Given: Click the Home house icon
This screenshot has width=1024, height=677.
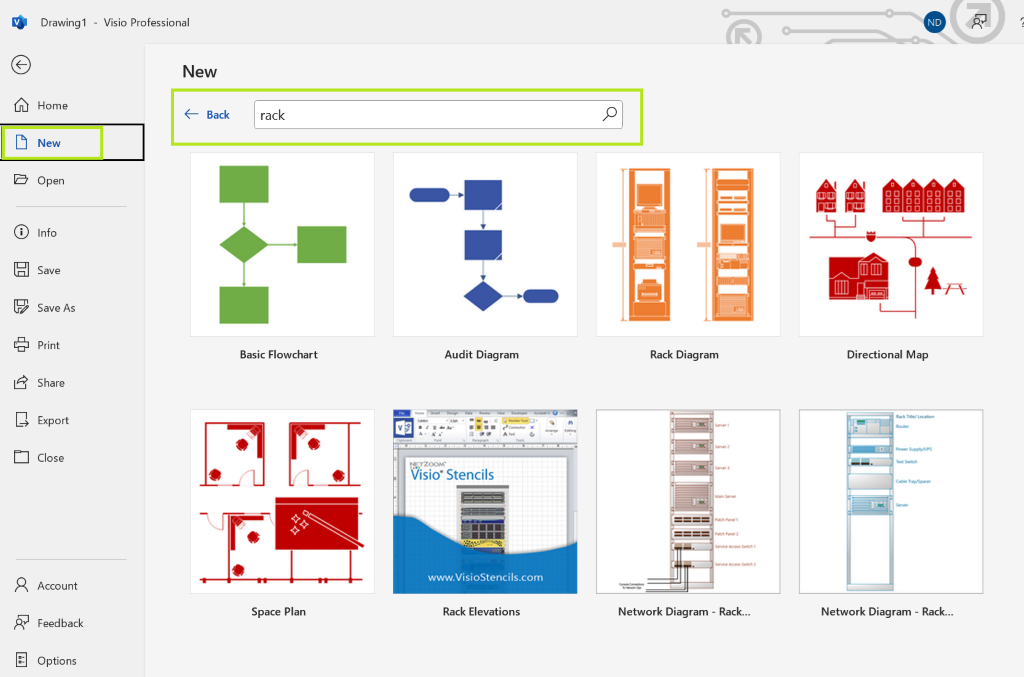Looking at the screenshot, I should pyautogui.click(x=22, y=104).
